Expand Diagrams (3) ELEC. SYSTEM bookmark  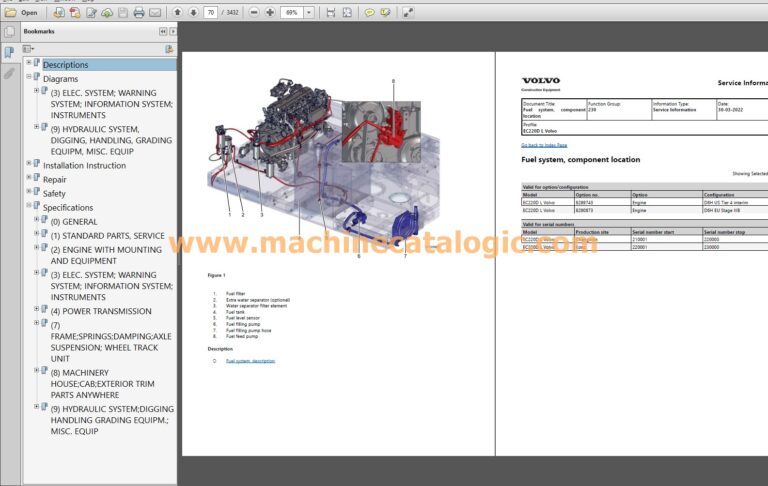pos(37,91)
